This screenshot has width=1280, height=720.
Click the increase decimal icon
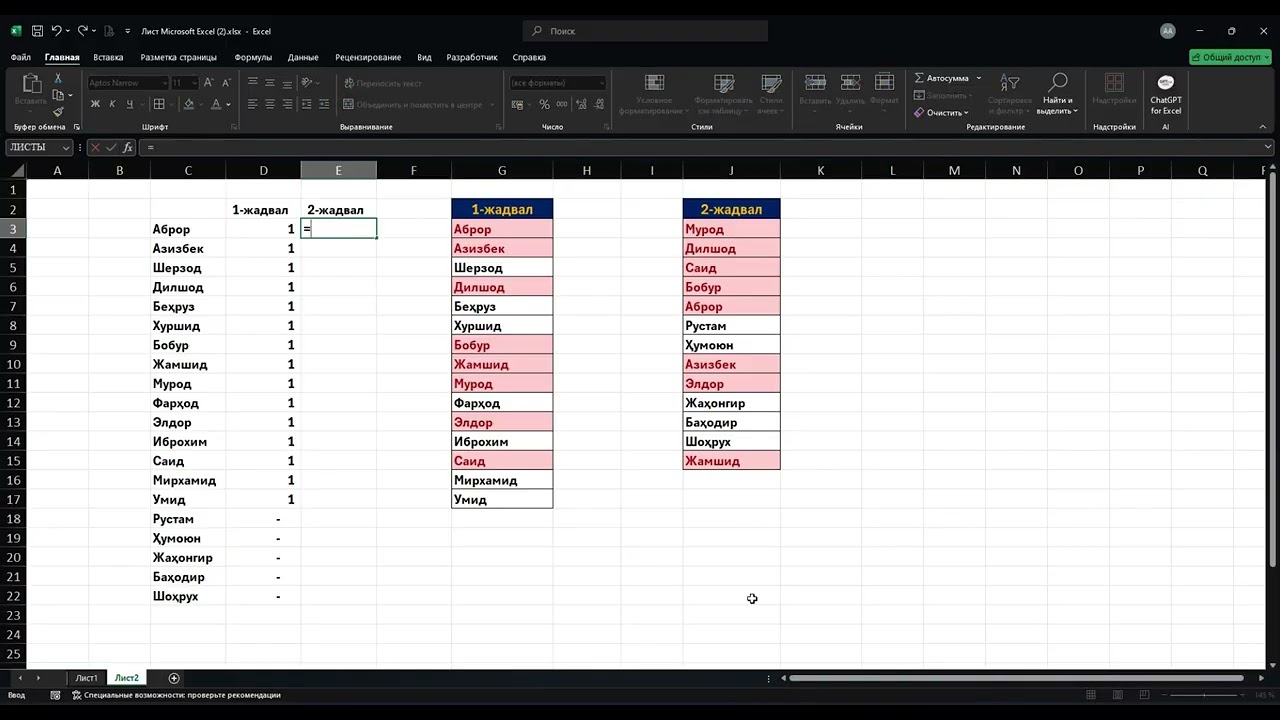click(582, 104)
